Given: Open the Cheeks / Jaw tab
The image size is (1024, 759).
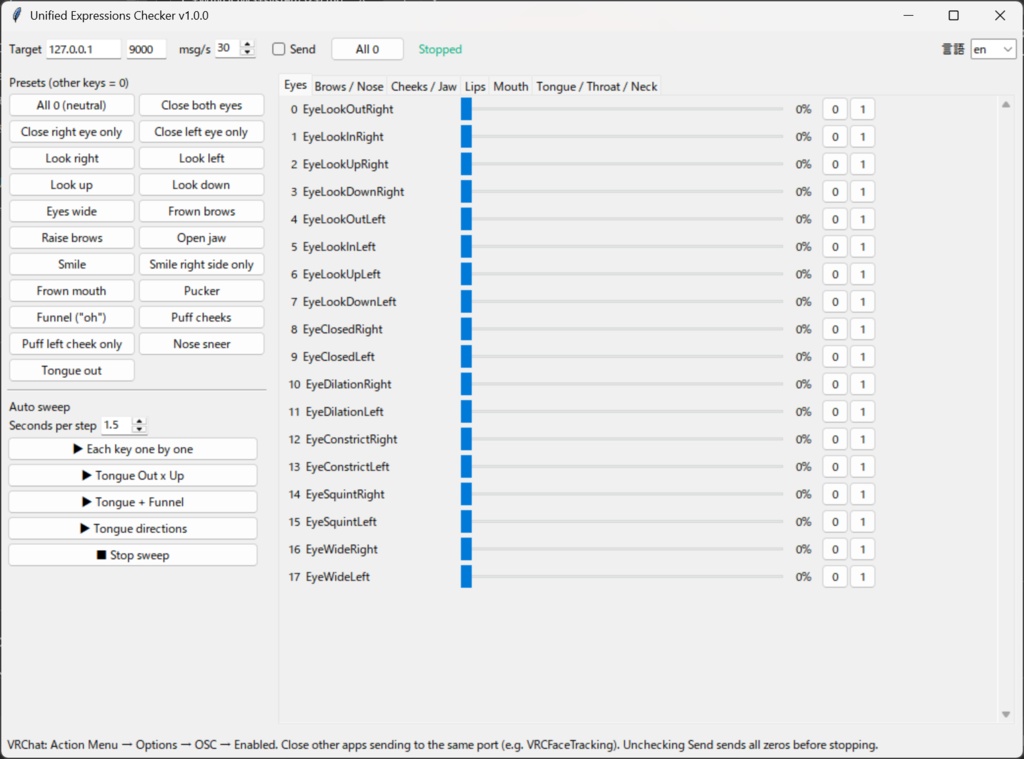Looking at the screenshot, I should (424, 86).
